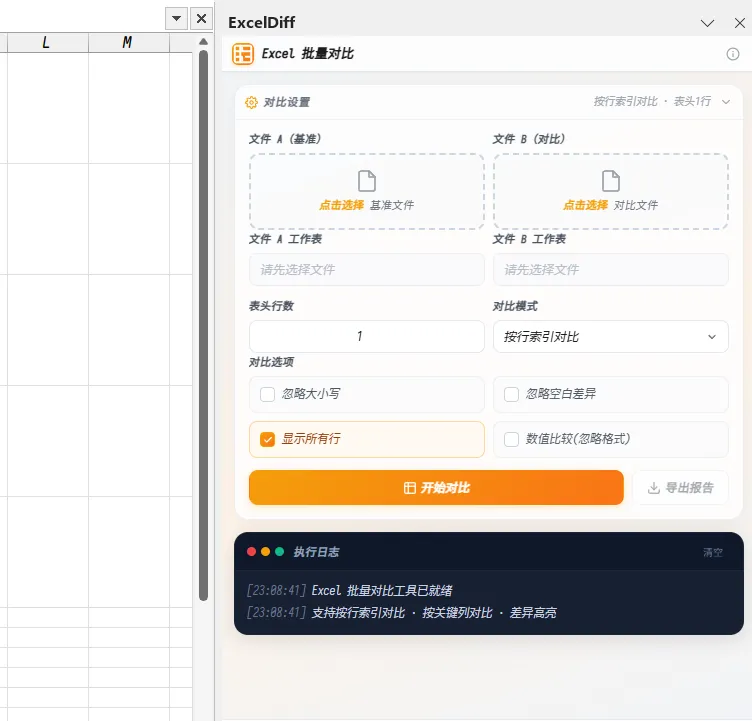Open the 对比模式 dropdown 按行索引对比
The image size is (752, 721).
pos(611,337)
